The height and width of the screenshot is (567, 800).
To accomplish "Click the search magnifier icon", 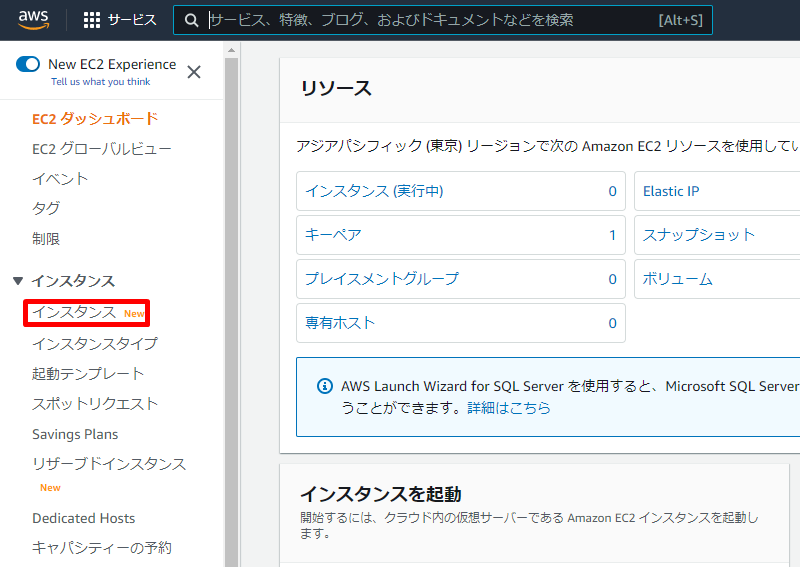I will point(191,20).
